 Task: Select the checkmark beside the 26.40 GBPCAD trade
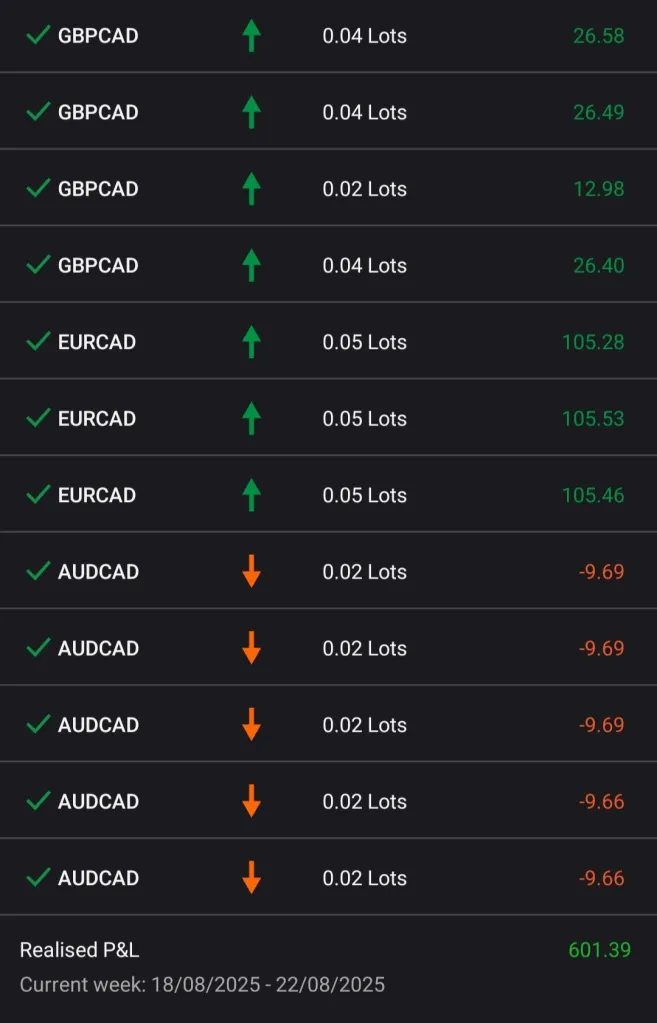(38, 265)
